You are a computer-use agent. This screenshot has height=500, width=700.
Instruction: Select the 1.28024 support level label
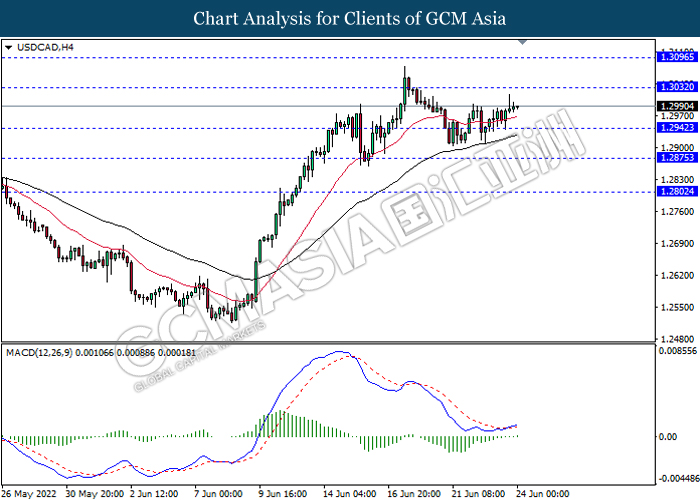coord(677,192)
